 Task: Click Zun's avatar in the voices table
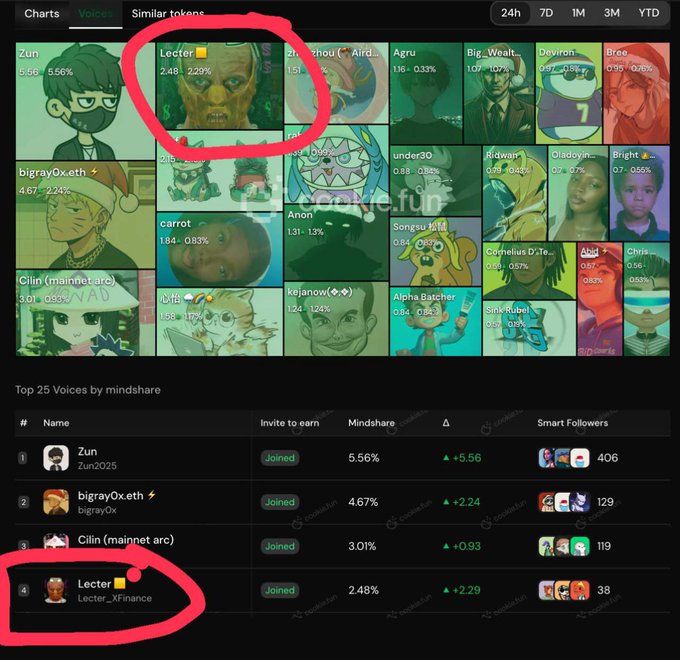(56, 457)
